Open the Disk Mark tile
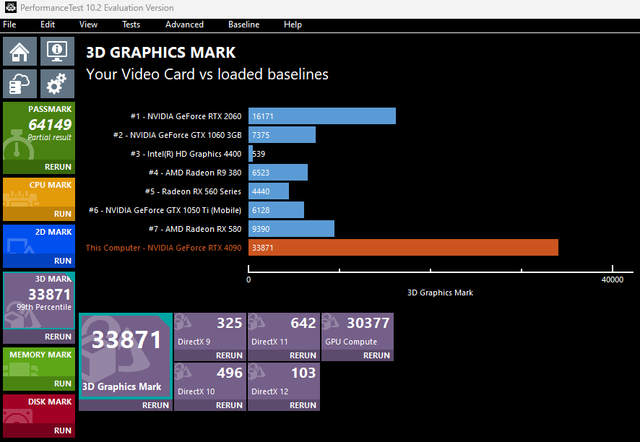The image size is (640, 442). (39, 409)
